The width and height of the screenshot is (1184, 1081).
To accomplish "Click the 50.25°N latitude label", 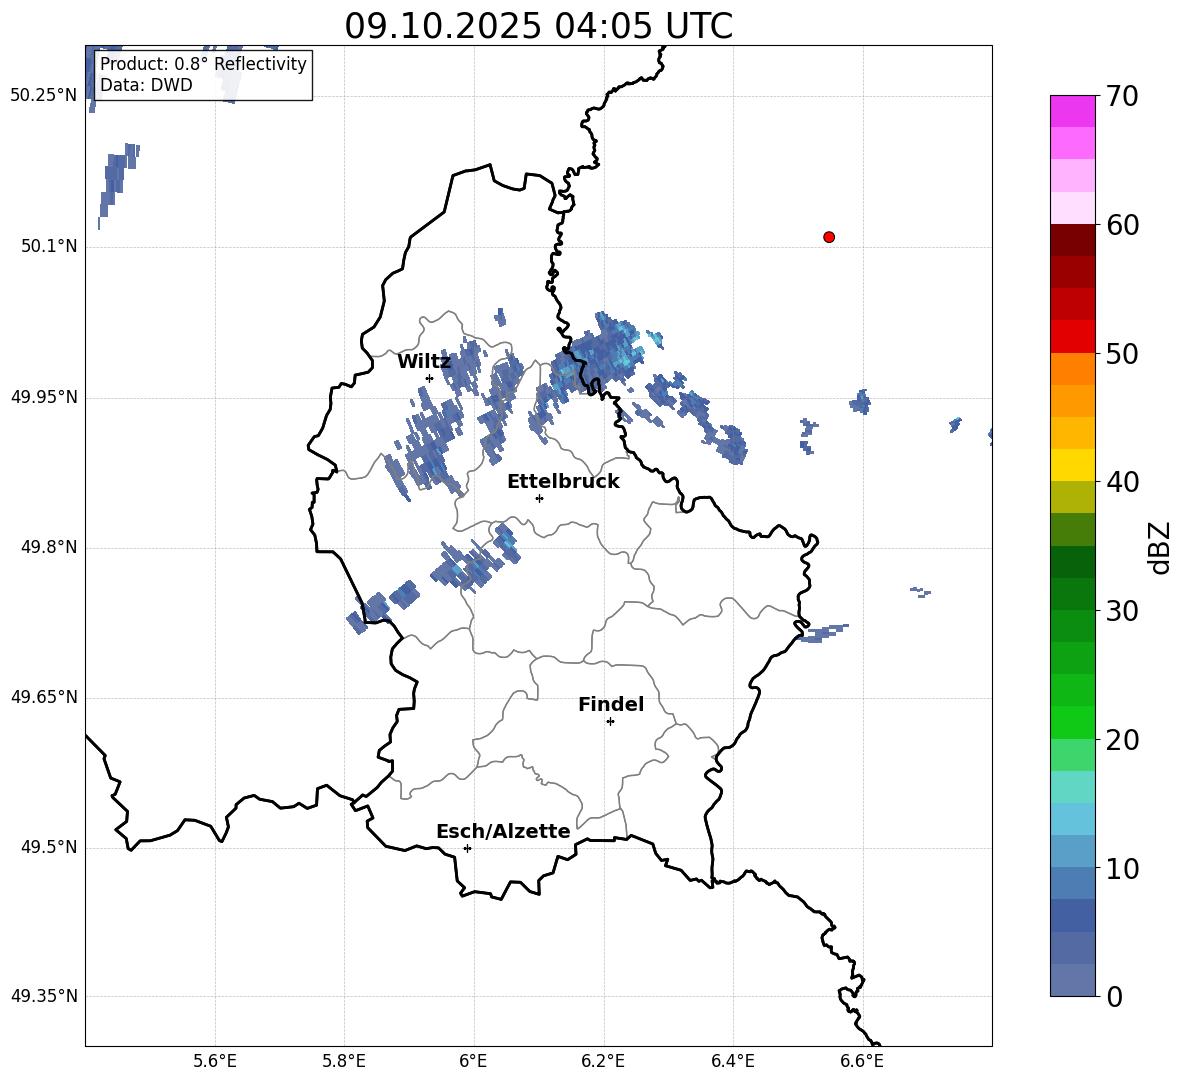I will [x=45, y=96].
